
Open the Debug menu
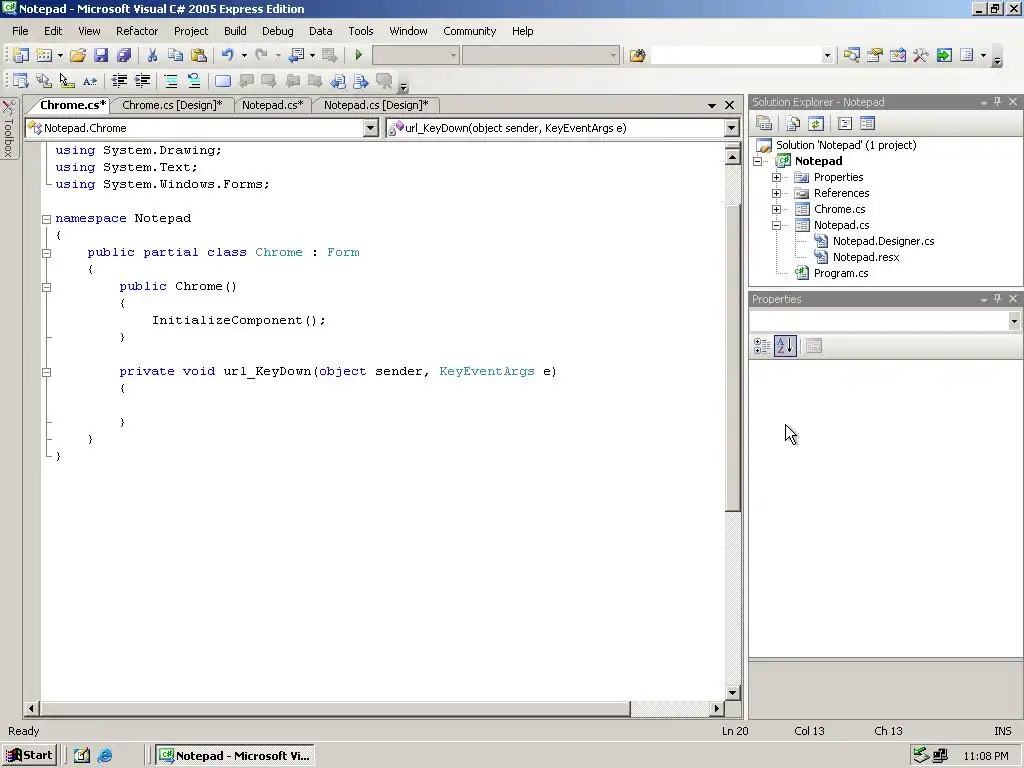278,31
